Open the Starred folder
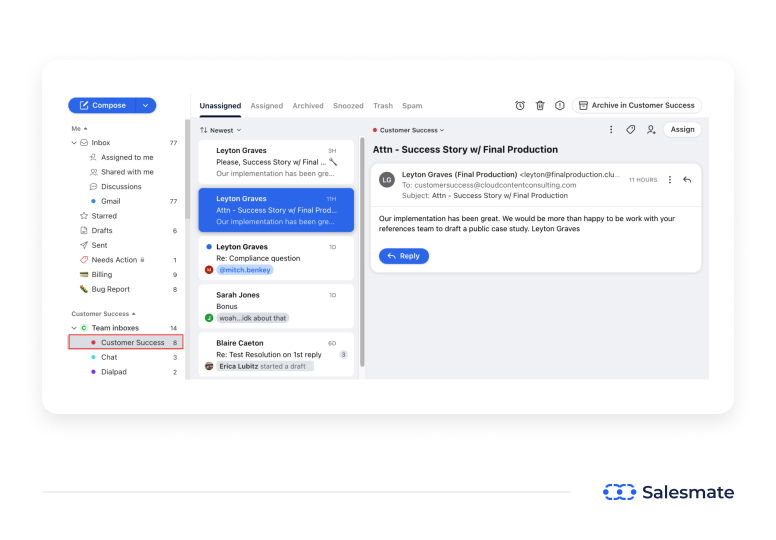 [x=104, y=215]
